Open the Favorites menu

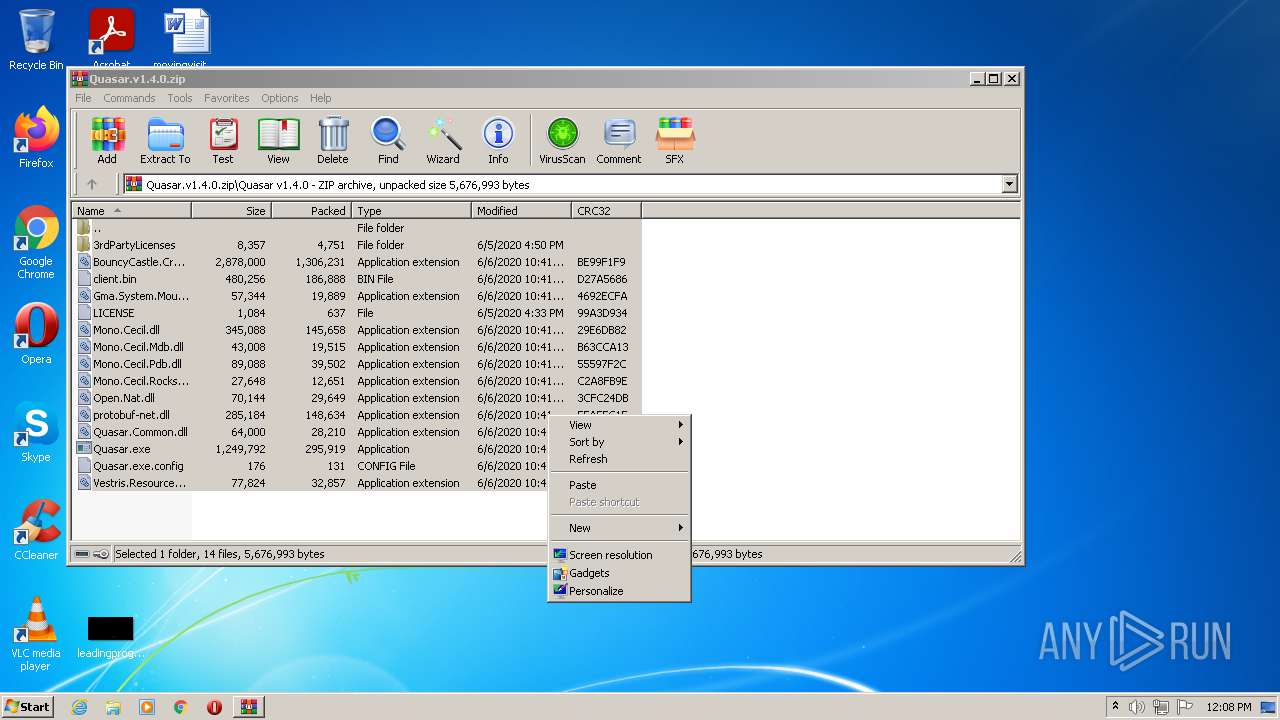(227, 98)
